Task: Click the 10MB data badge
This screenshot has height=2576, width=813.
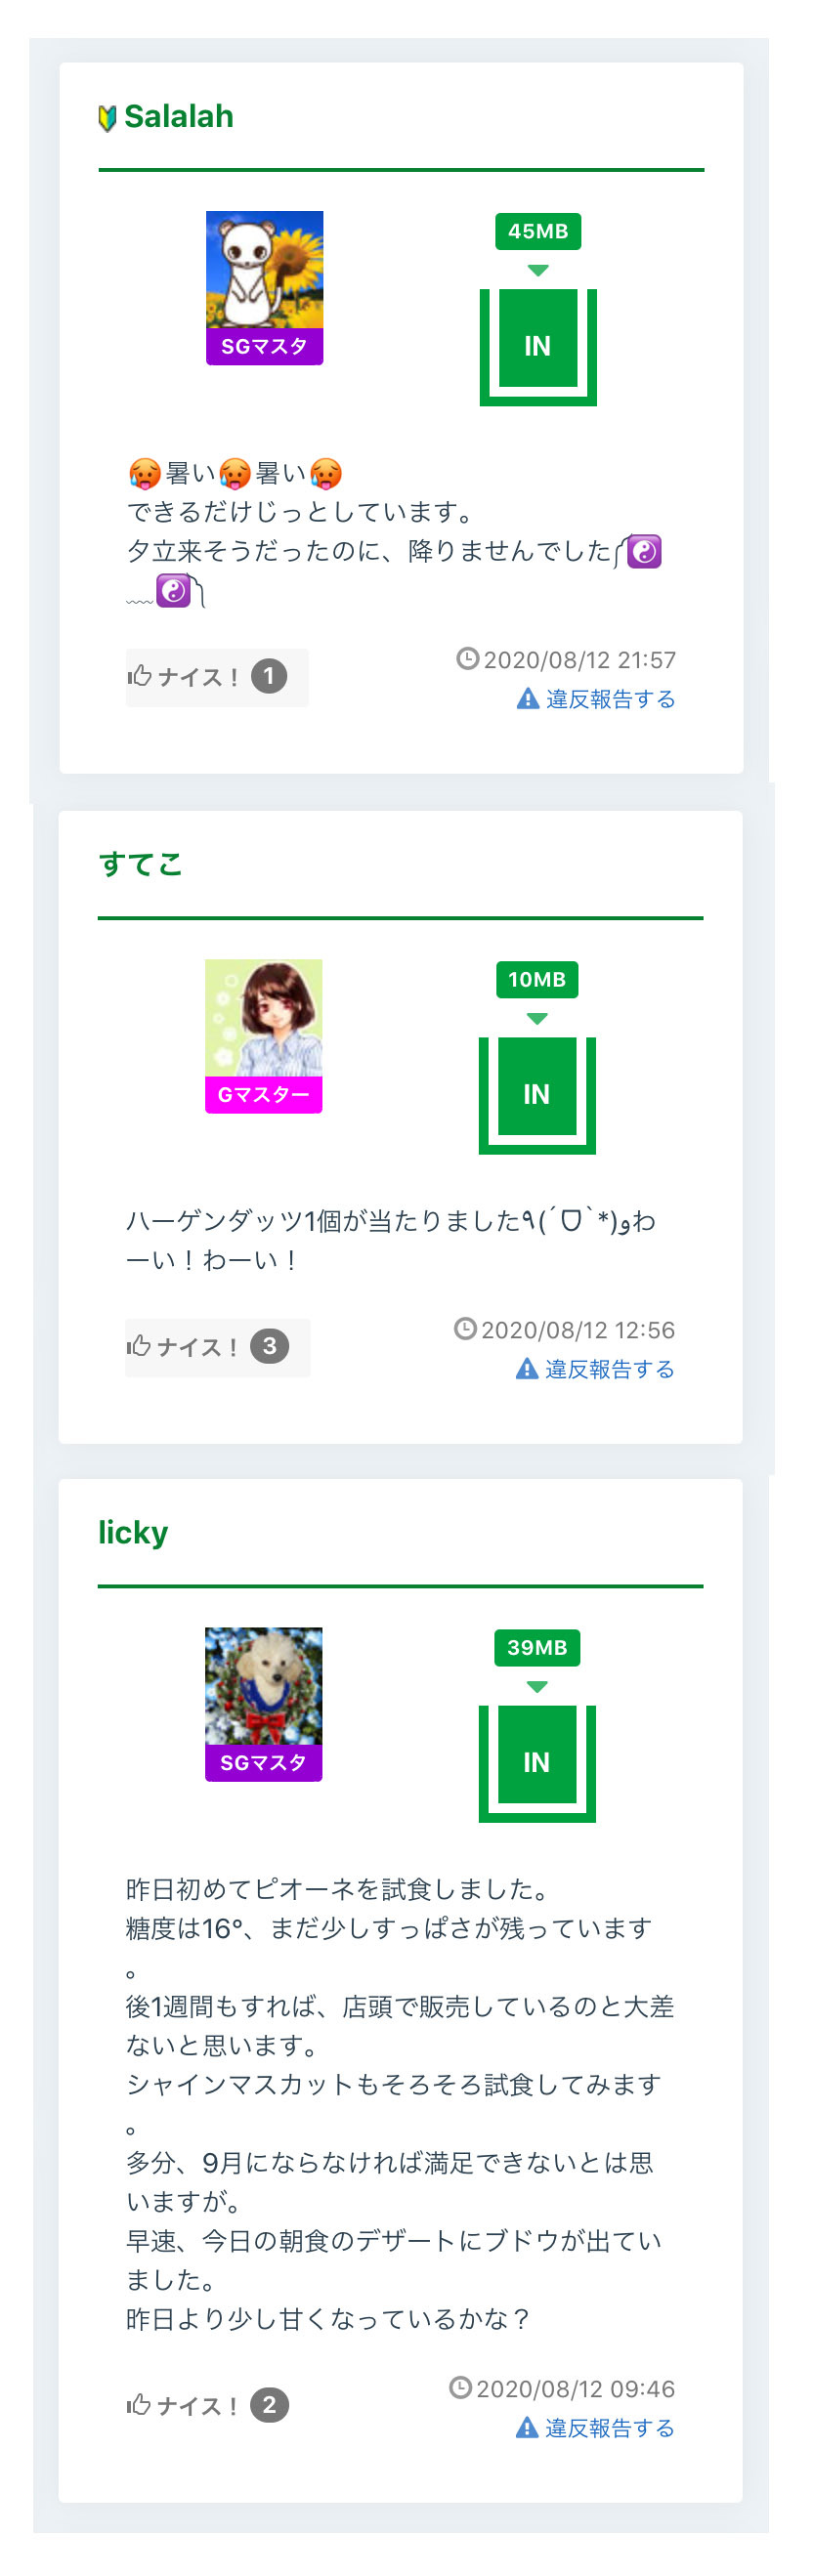Action: [x=537, y=980]
